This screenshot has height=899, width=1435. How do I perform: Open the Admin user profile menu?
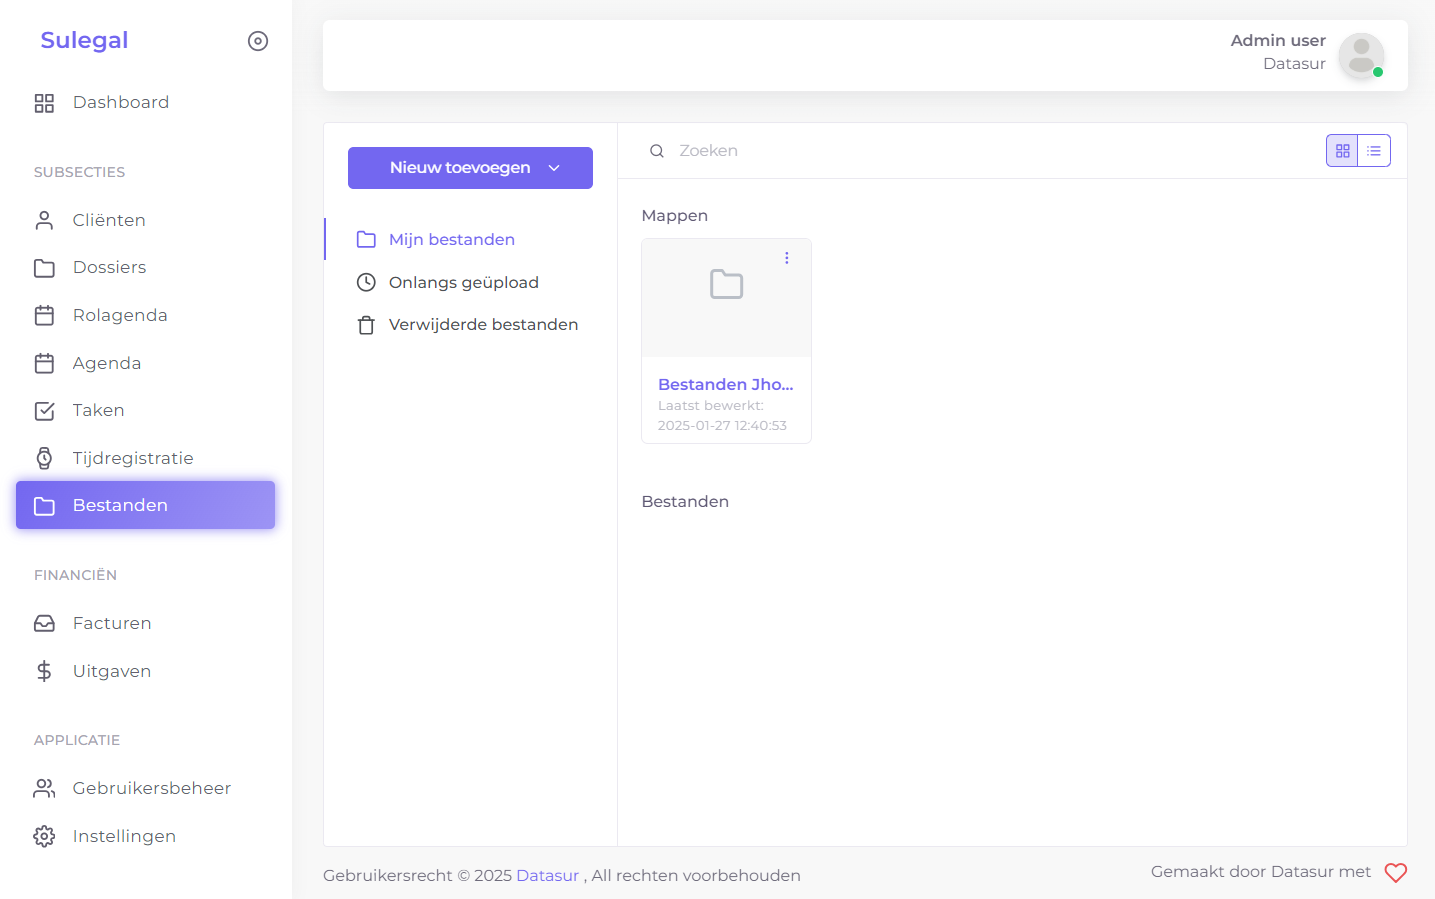click(x=1360, y=55)
